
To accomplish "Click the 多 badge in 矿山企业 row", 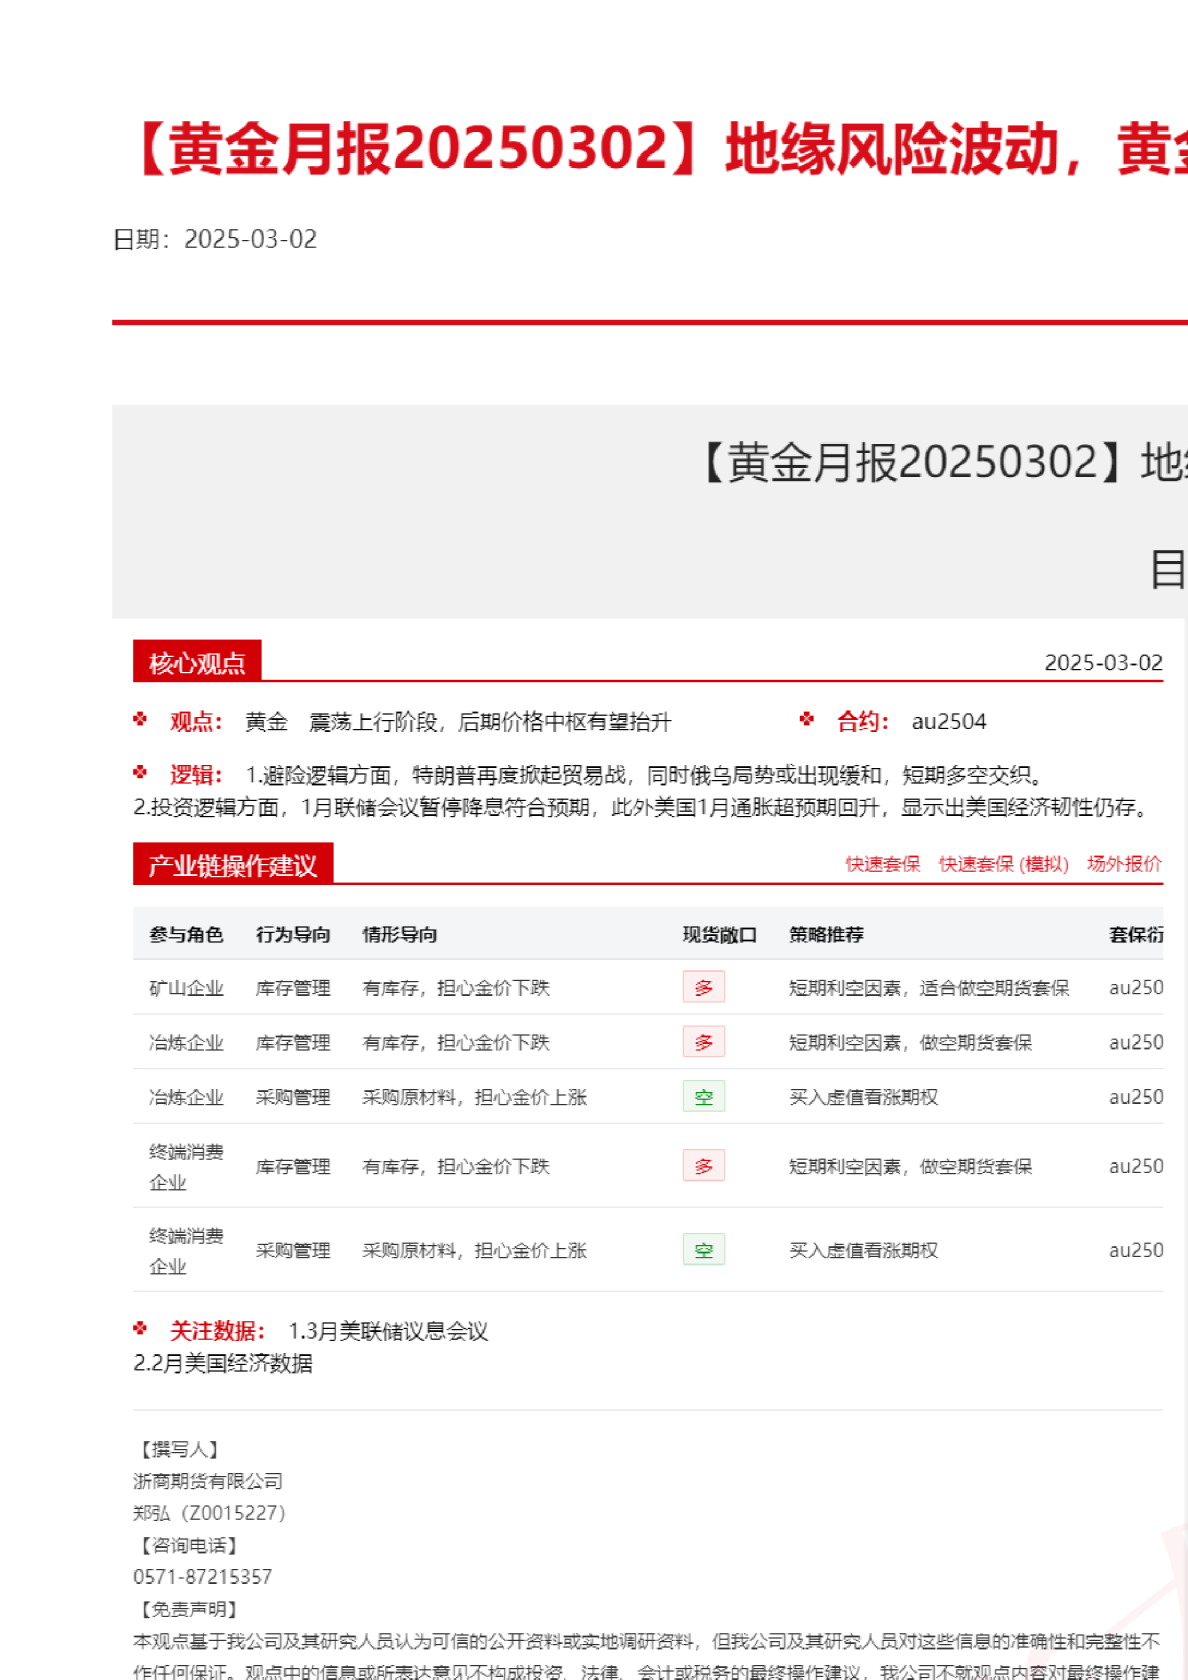I will tap(703, 988).
